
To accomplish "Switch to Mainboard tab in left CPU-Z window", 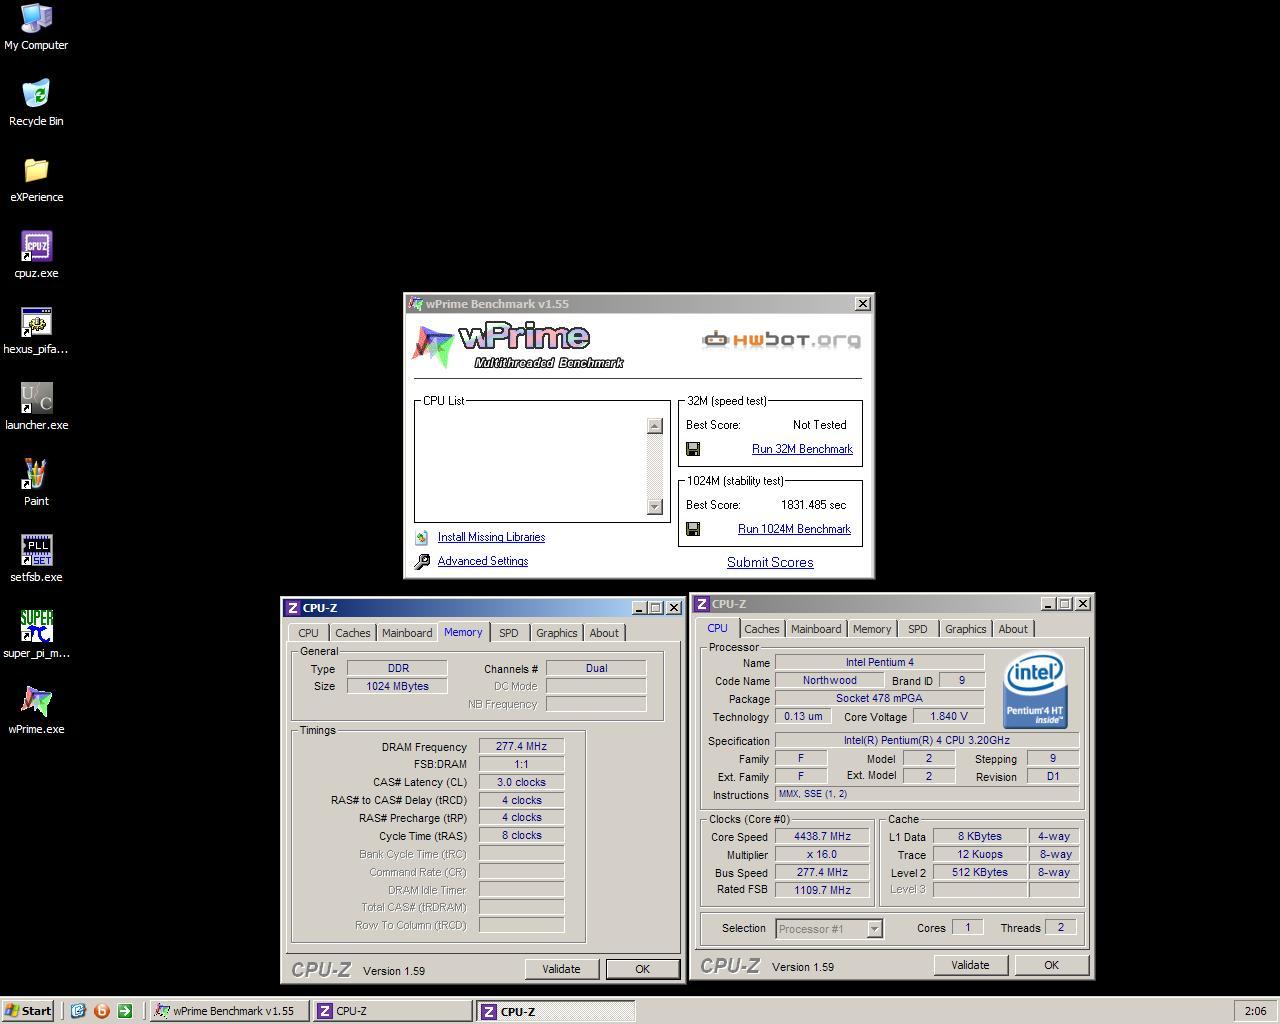I will click(x=407, y=633).
